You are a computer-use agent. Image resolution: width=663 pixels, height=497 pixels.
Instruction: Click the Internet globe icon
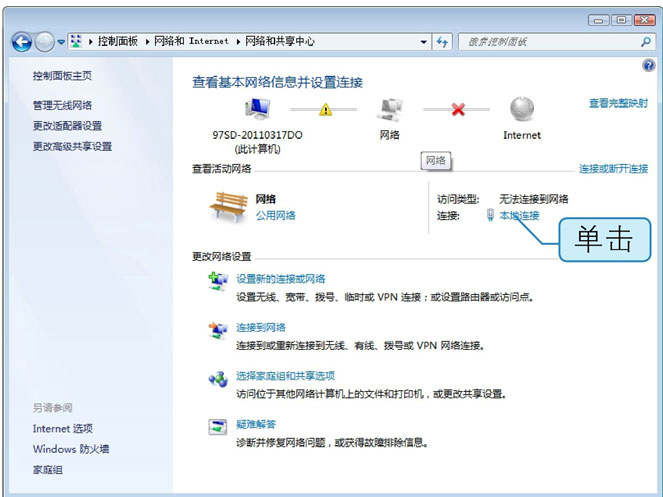[522, 109]
